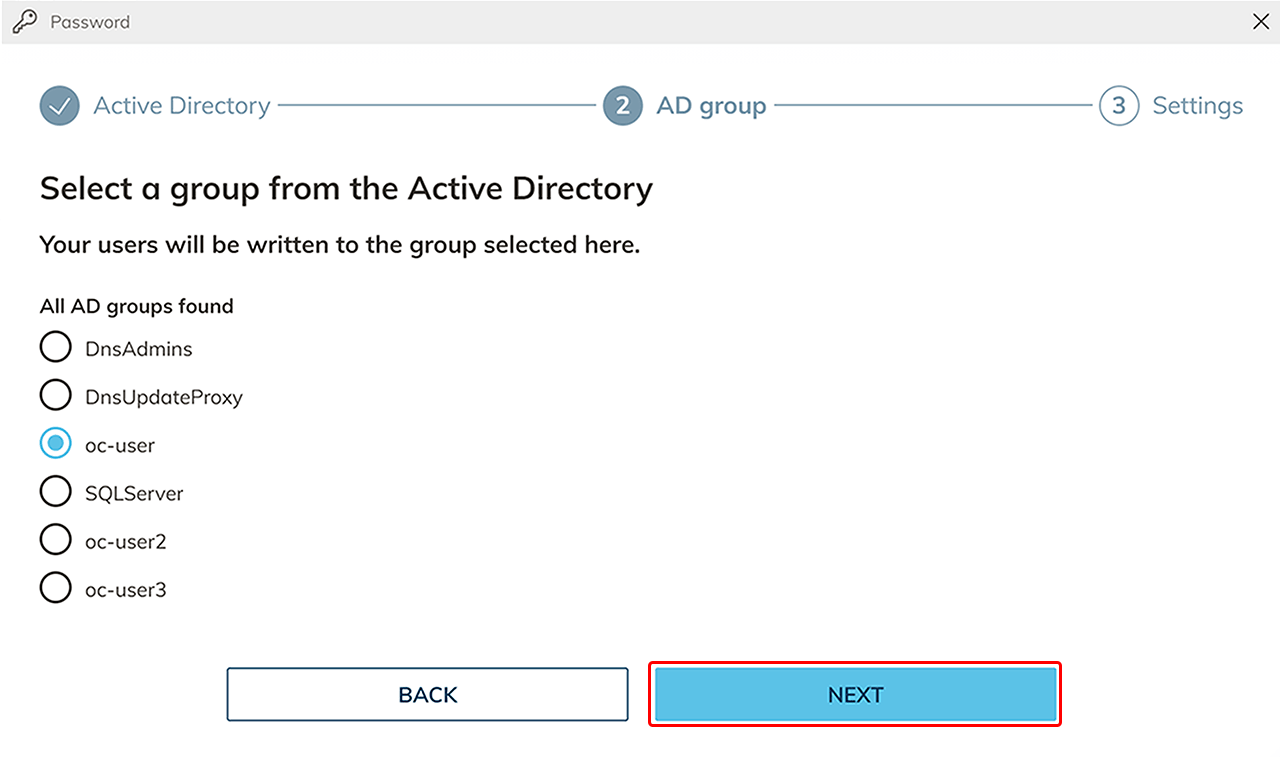Pick the SQLServer group radio button
The width and height of the screenshot is (1280, 757).
(56, 492)
